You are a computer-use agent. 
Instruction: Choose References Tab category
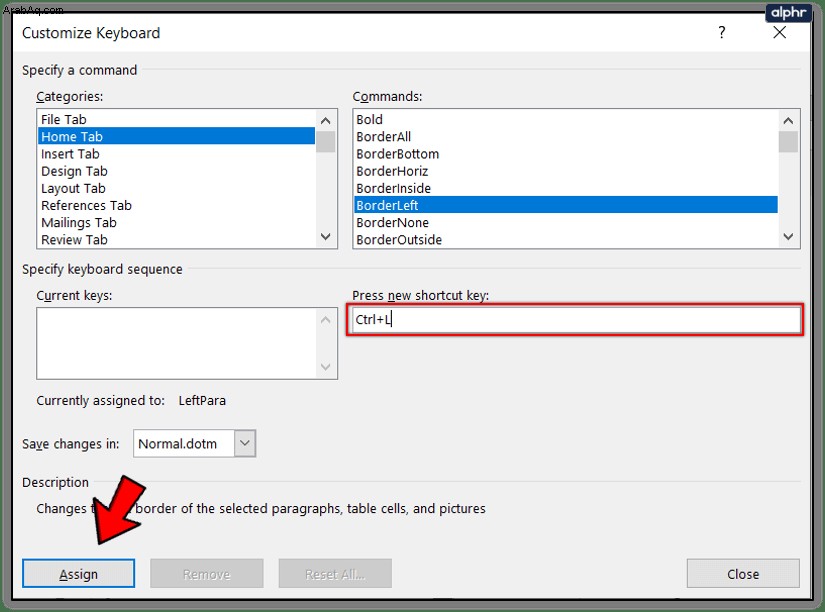click(x=177, y=205)
